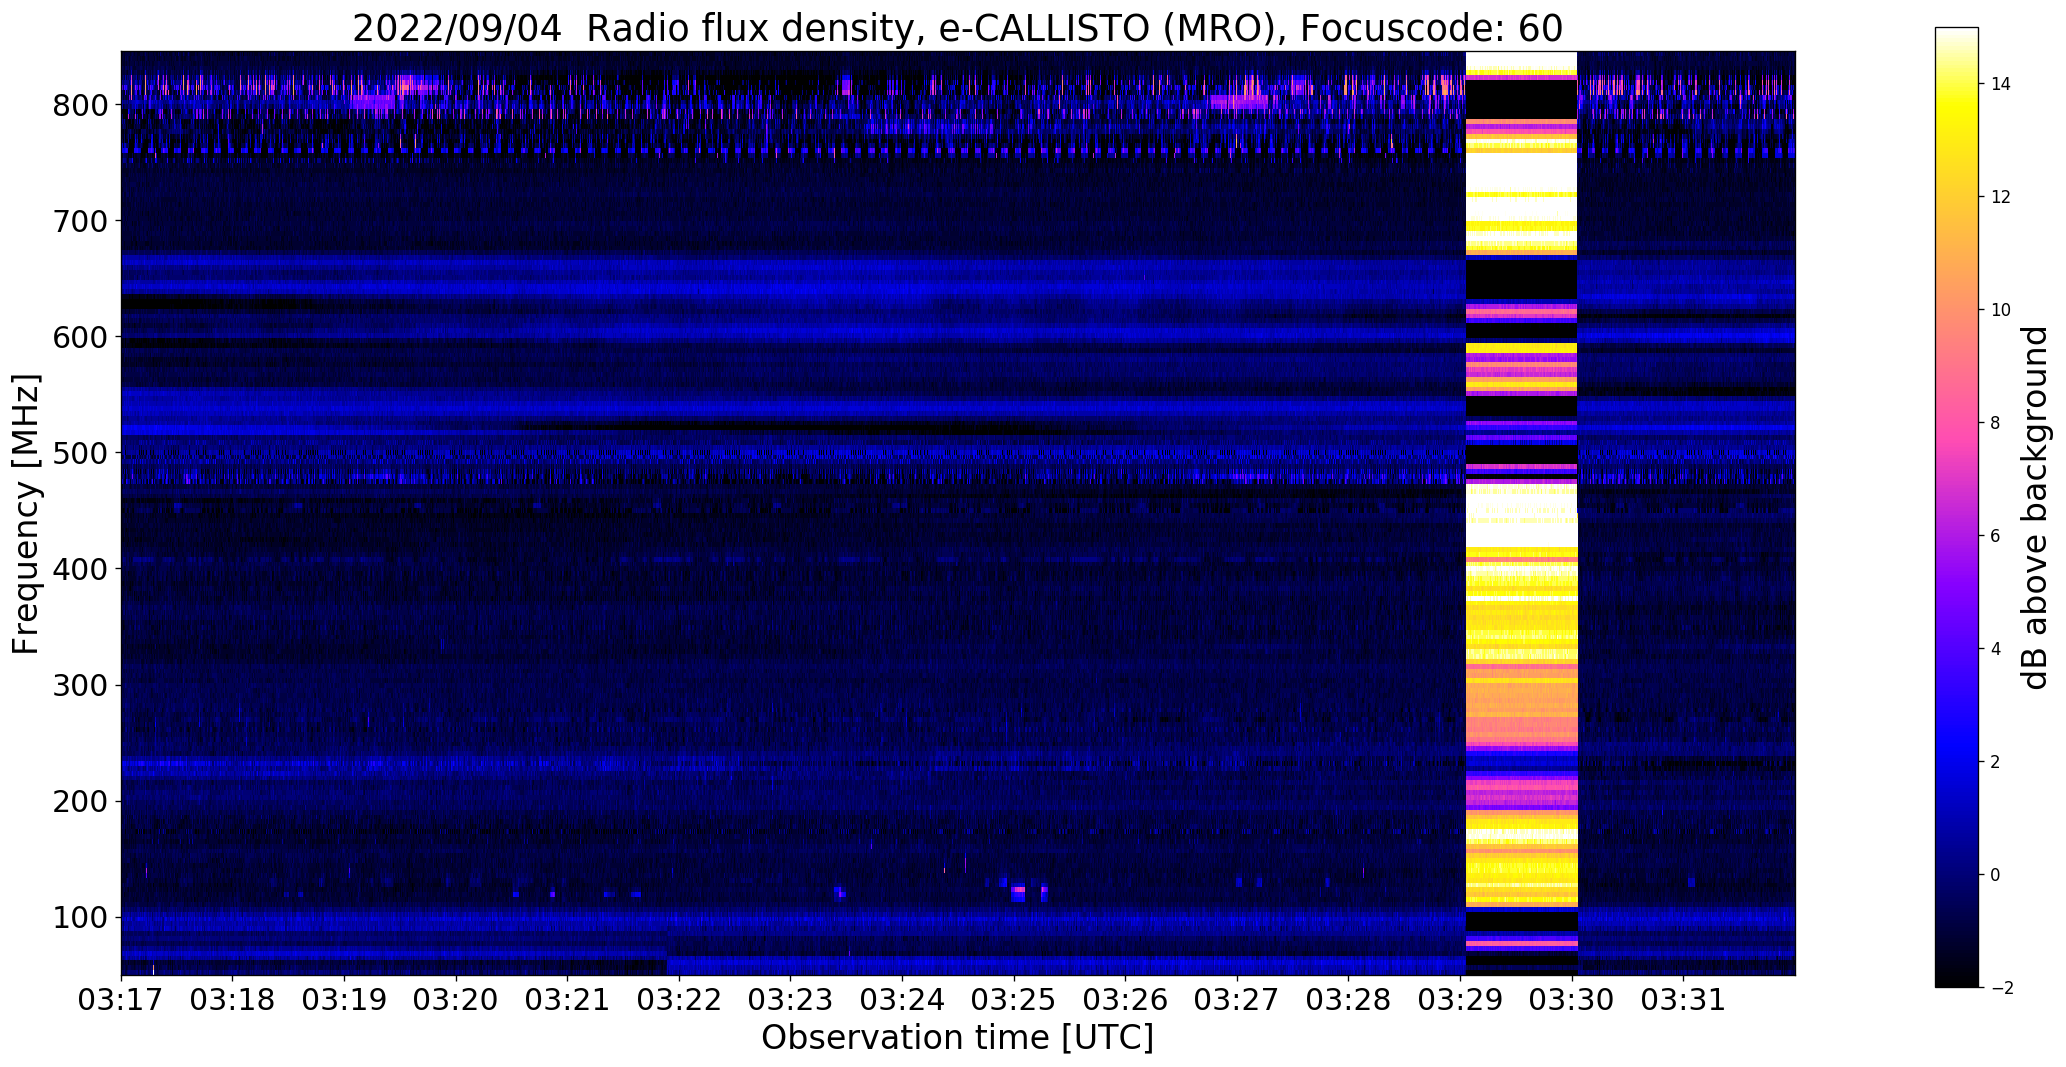Click the plot title mentioning e-CALLISTO (MRO)
The image size is (2066, 1067).
[x=957, y=28]
